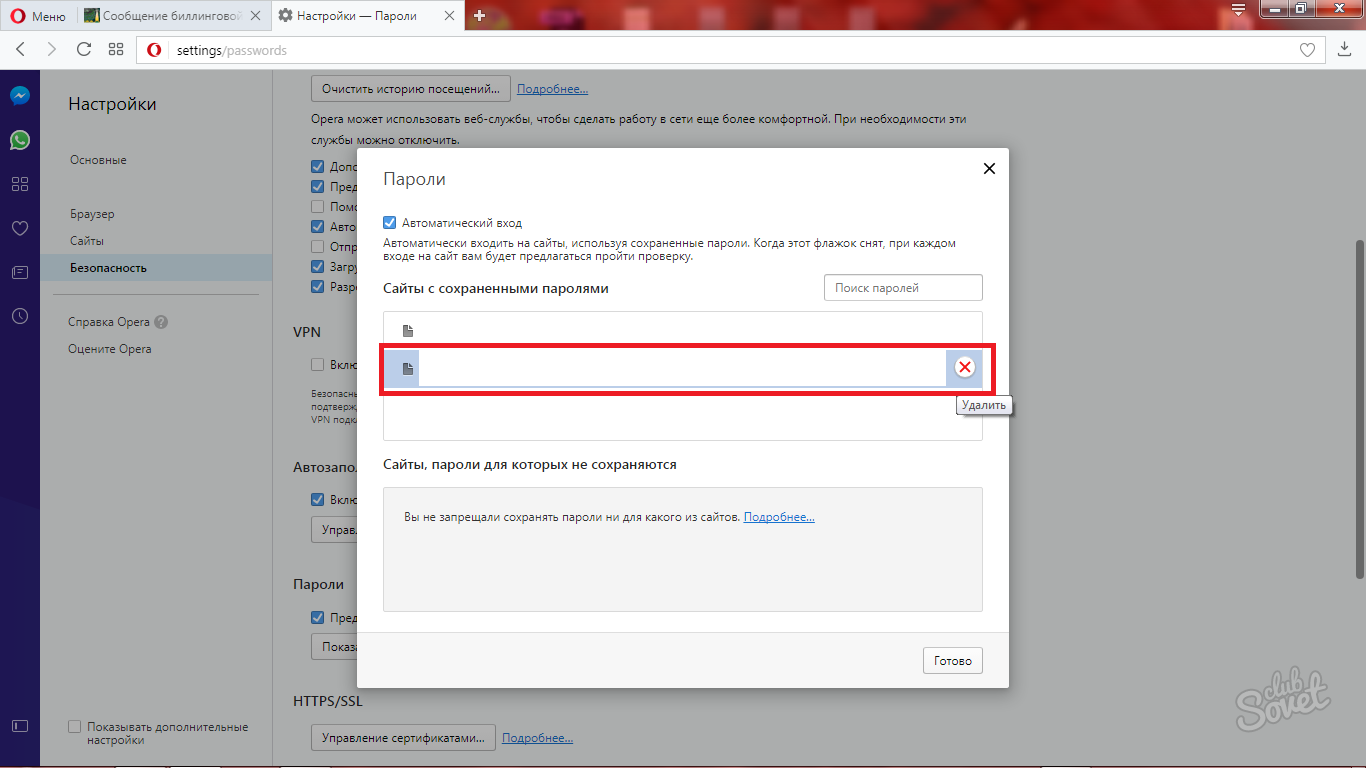This screenshot has height=768, width=1366.
Task: Open the Браузер settings section
Action: (92, 214)
